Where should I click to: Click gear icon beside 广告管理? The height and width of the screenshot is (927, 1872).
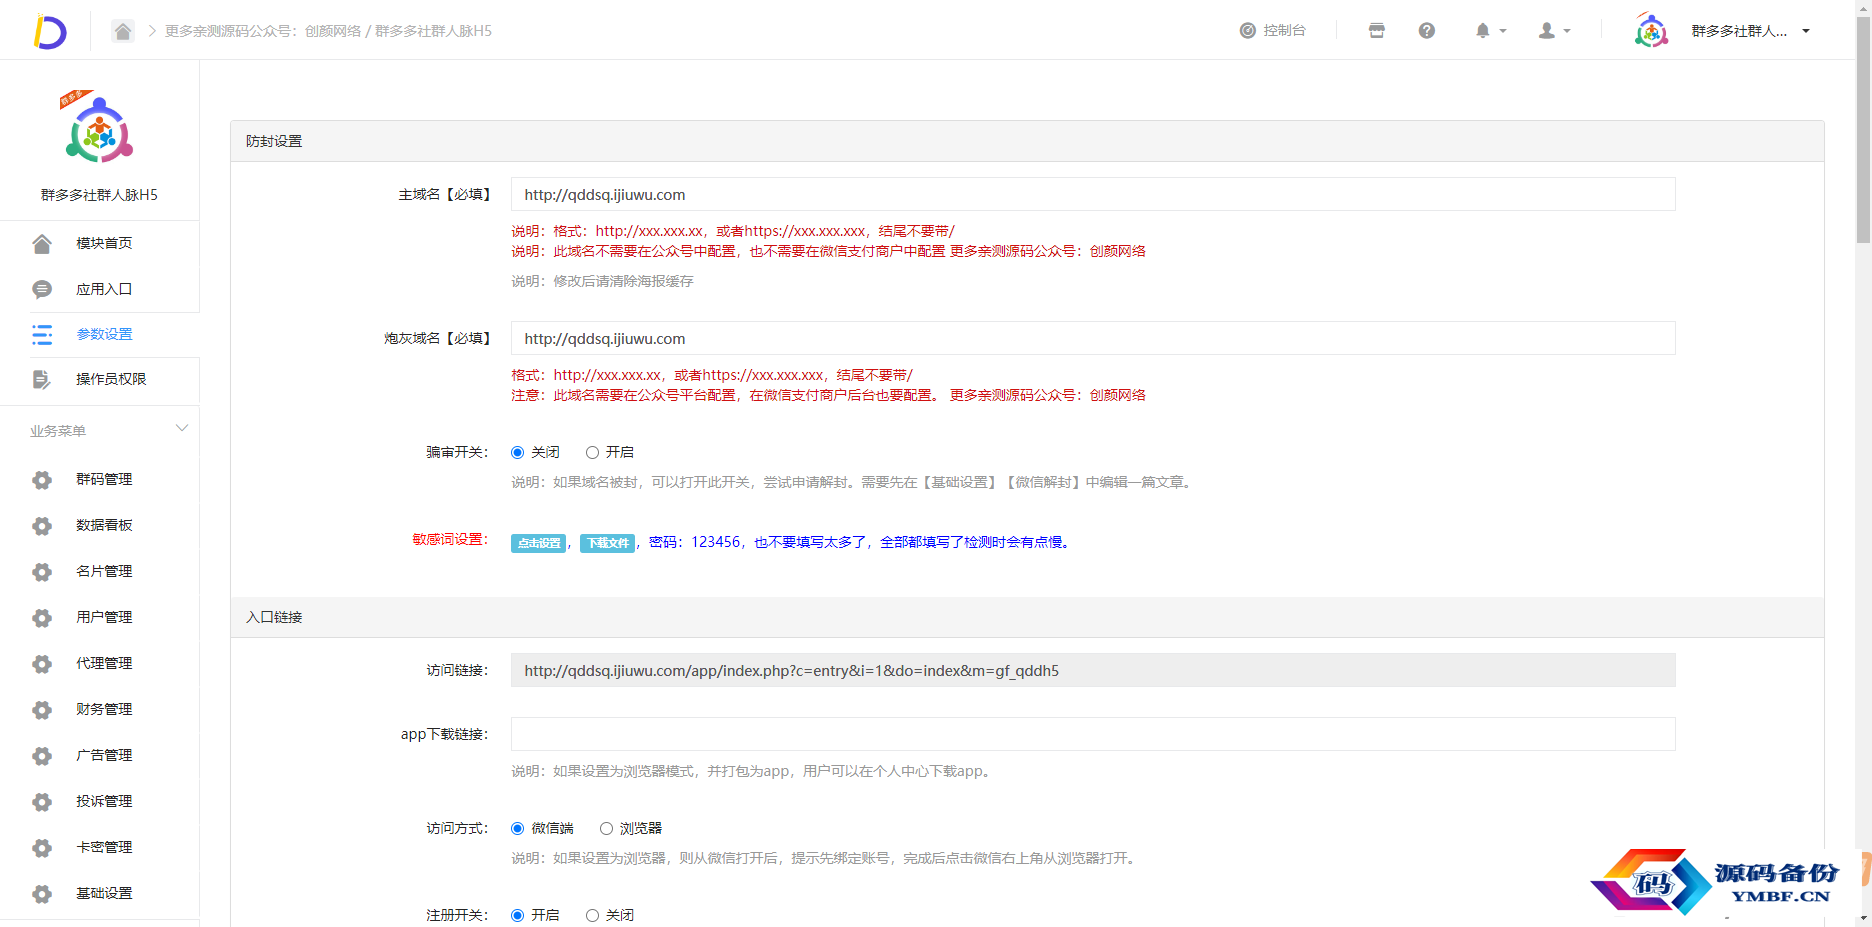click(42, 756)
